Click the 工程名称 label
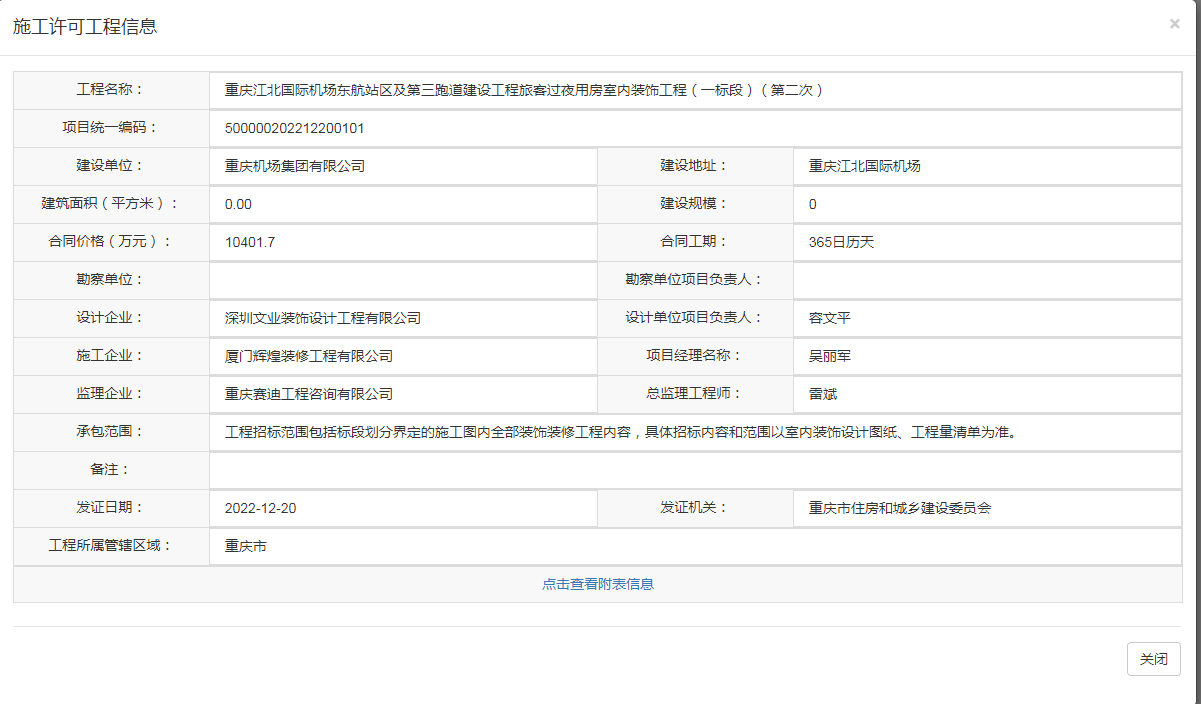The width and height of the screenshot is (1201, 704). point(111,89)
